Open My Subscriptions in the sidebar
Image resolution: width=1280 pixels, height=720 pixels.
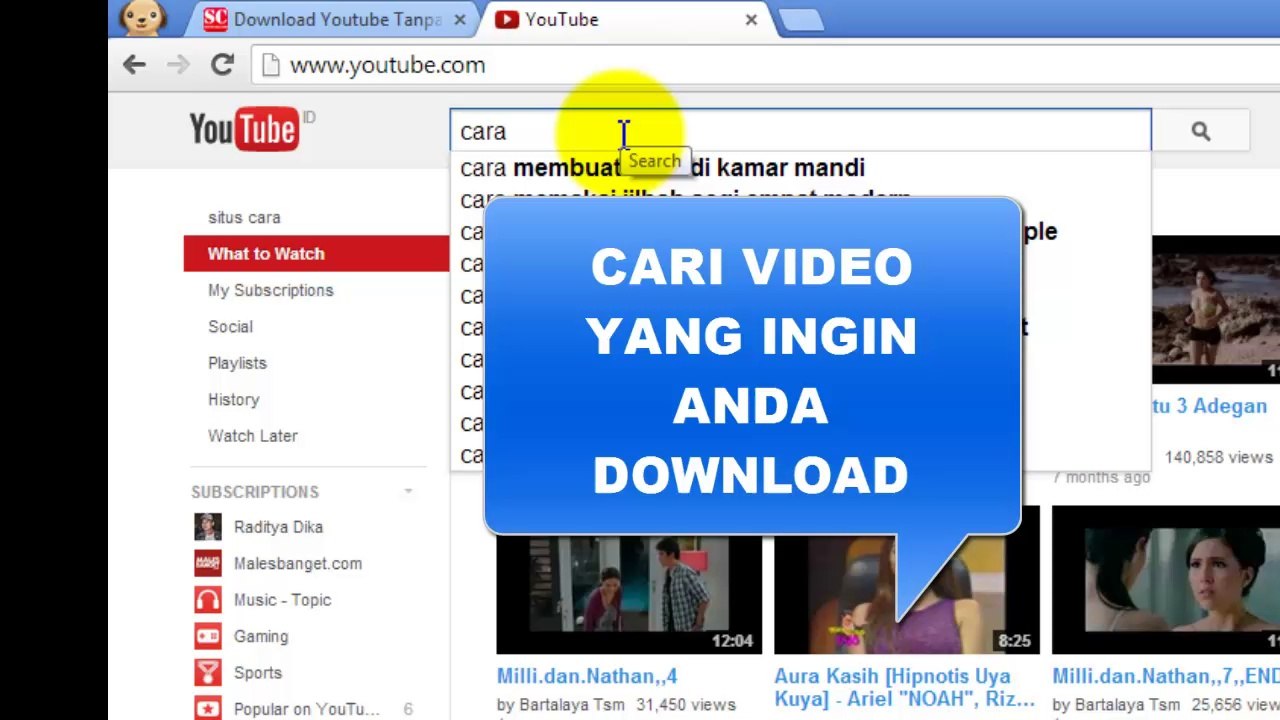click(x=271, y=290)
